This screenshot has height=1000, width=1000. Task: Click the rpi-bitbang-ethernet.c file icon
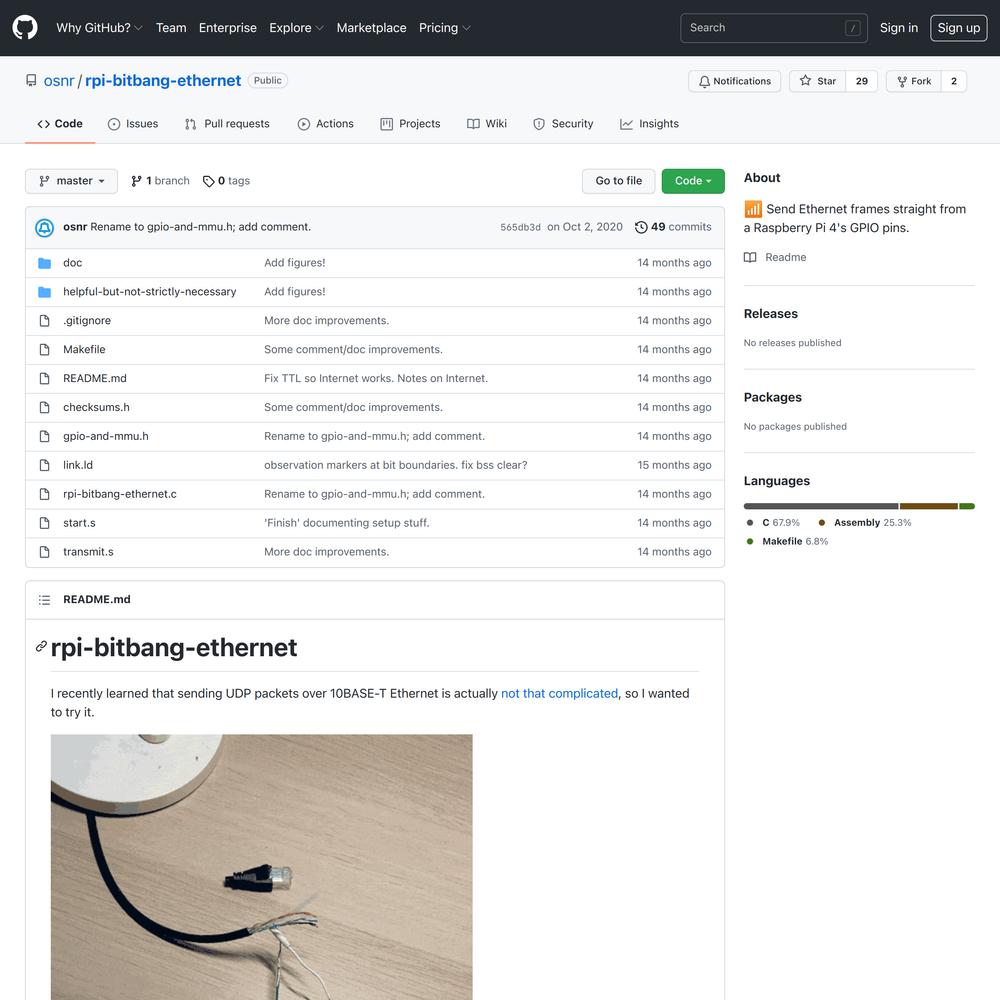point(44,494)
